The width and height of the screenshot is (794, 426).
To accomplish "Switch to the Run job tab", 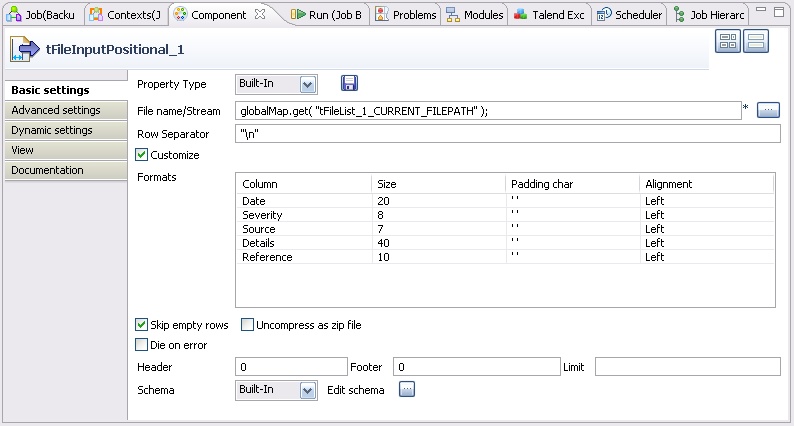I will click(x=327, y=15).
